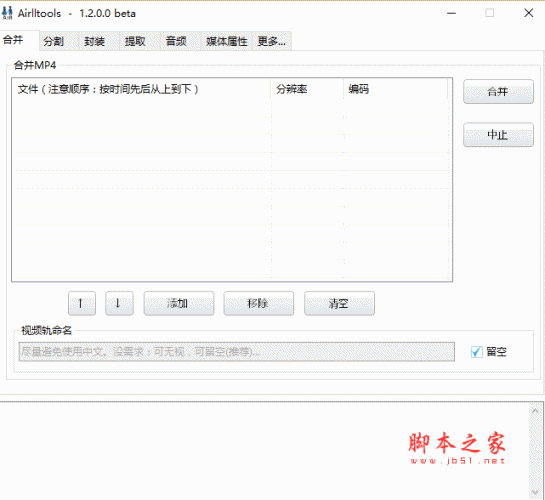Viewport: 545px width, 500px height.
Task: Click the 合并 merge button
Action: click(498, 92)
